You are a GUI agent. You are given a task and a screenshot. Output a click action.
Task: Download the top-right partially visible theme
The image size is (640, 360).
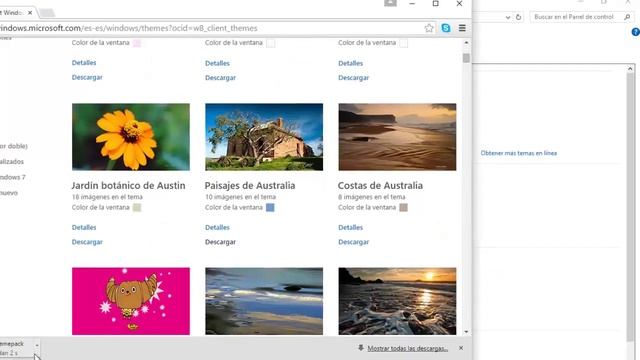[353, 78]
